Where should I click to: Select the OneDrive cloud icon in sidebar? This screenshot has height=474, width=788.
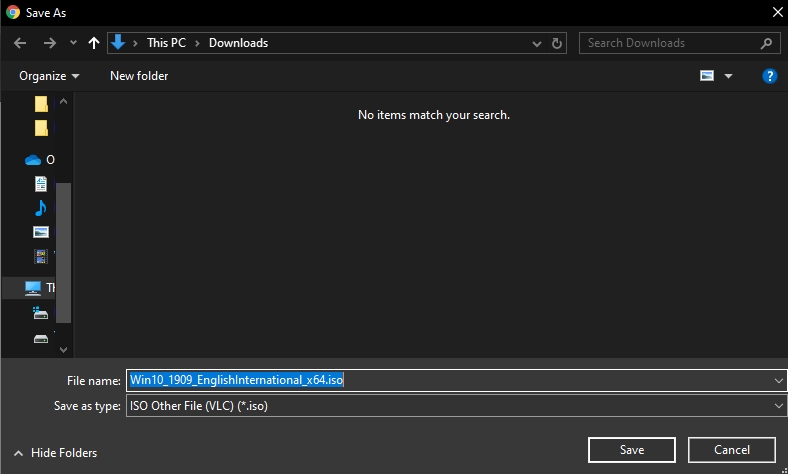click(33, 160)
